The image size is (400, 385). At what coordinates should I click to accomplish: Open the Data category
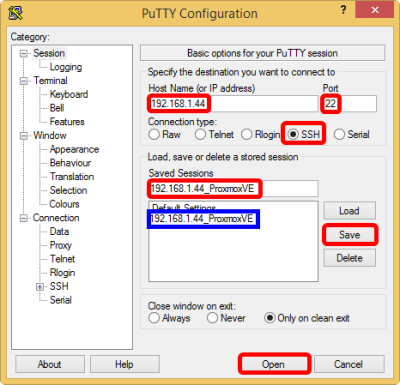59,232
